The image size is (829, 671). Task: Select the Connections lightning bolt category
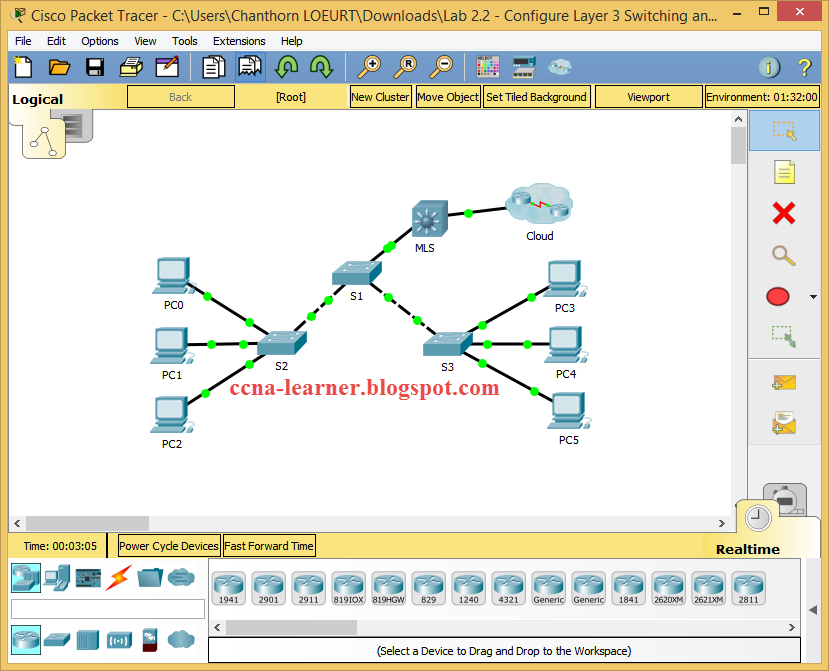click(117, 578)
